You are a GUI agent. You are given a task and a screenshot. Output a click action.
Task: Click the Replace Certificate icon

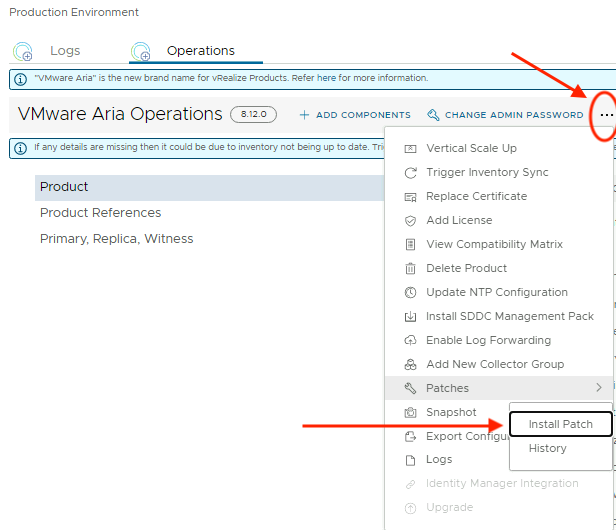pos(410,197)
